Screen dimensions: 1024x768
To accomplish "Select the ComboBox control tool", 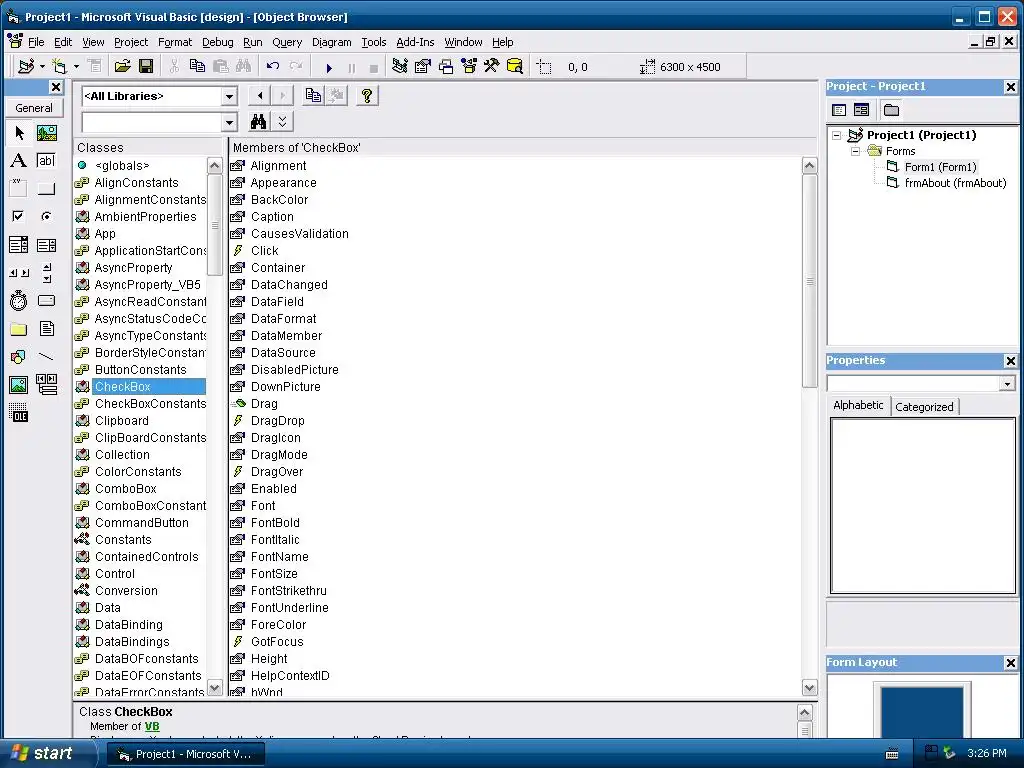I will click(x=19, y=245).
